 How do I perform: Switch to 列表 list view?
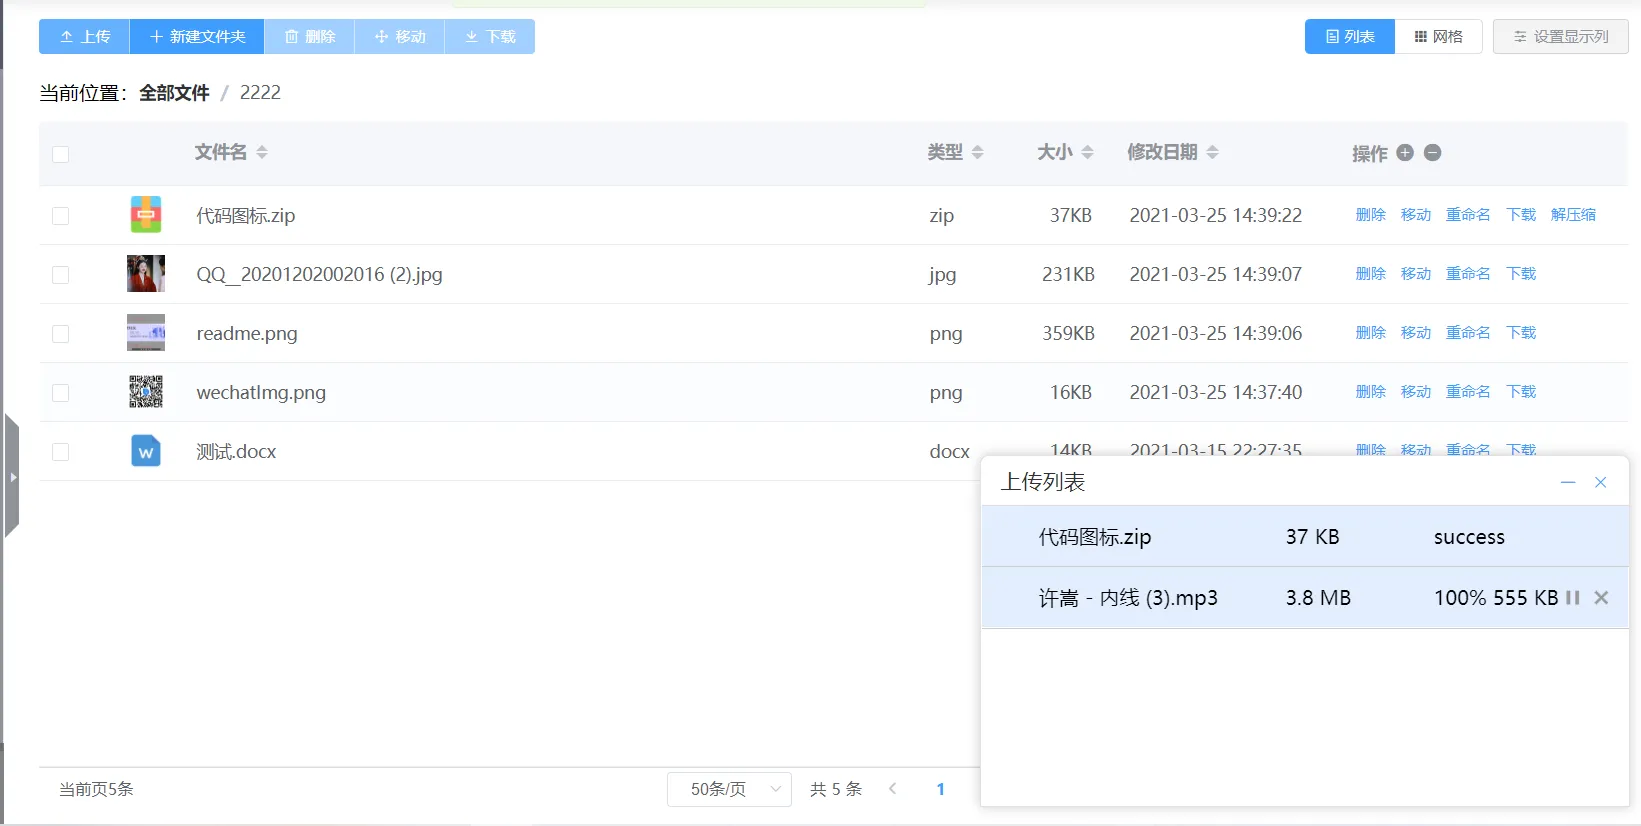1350,36
